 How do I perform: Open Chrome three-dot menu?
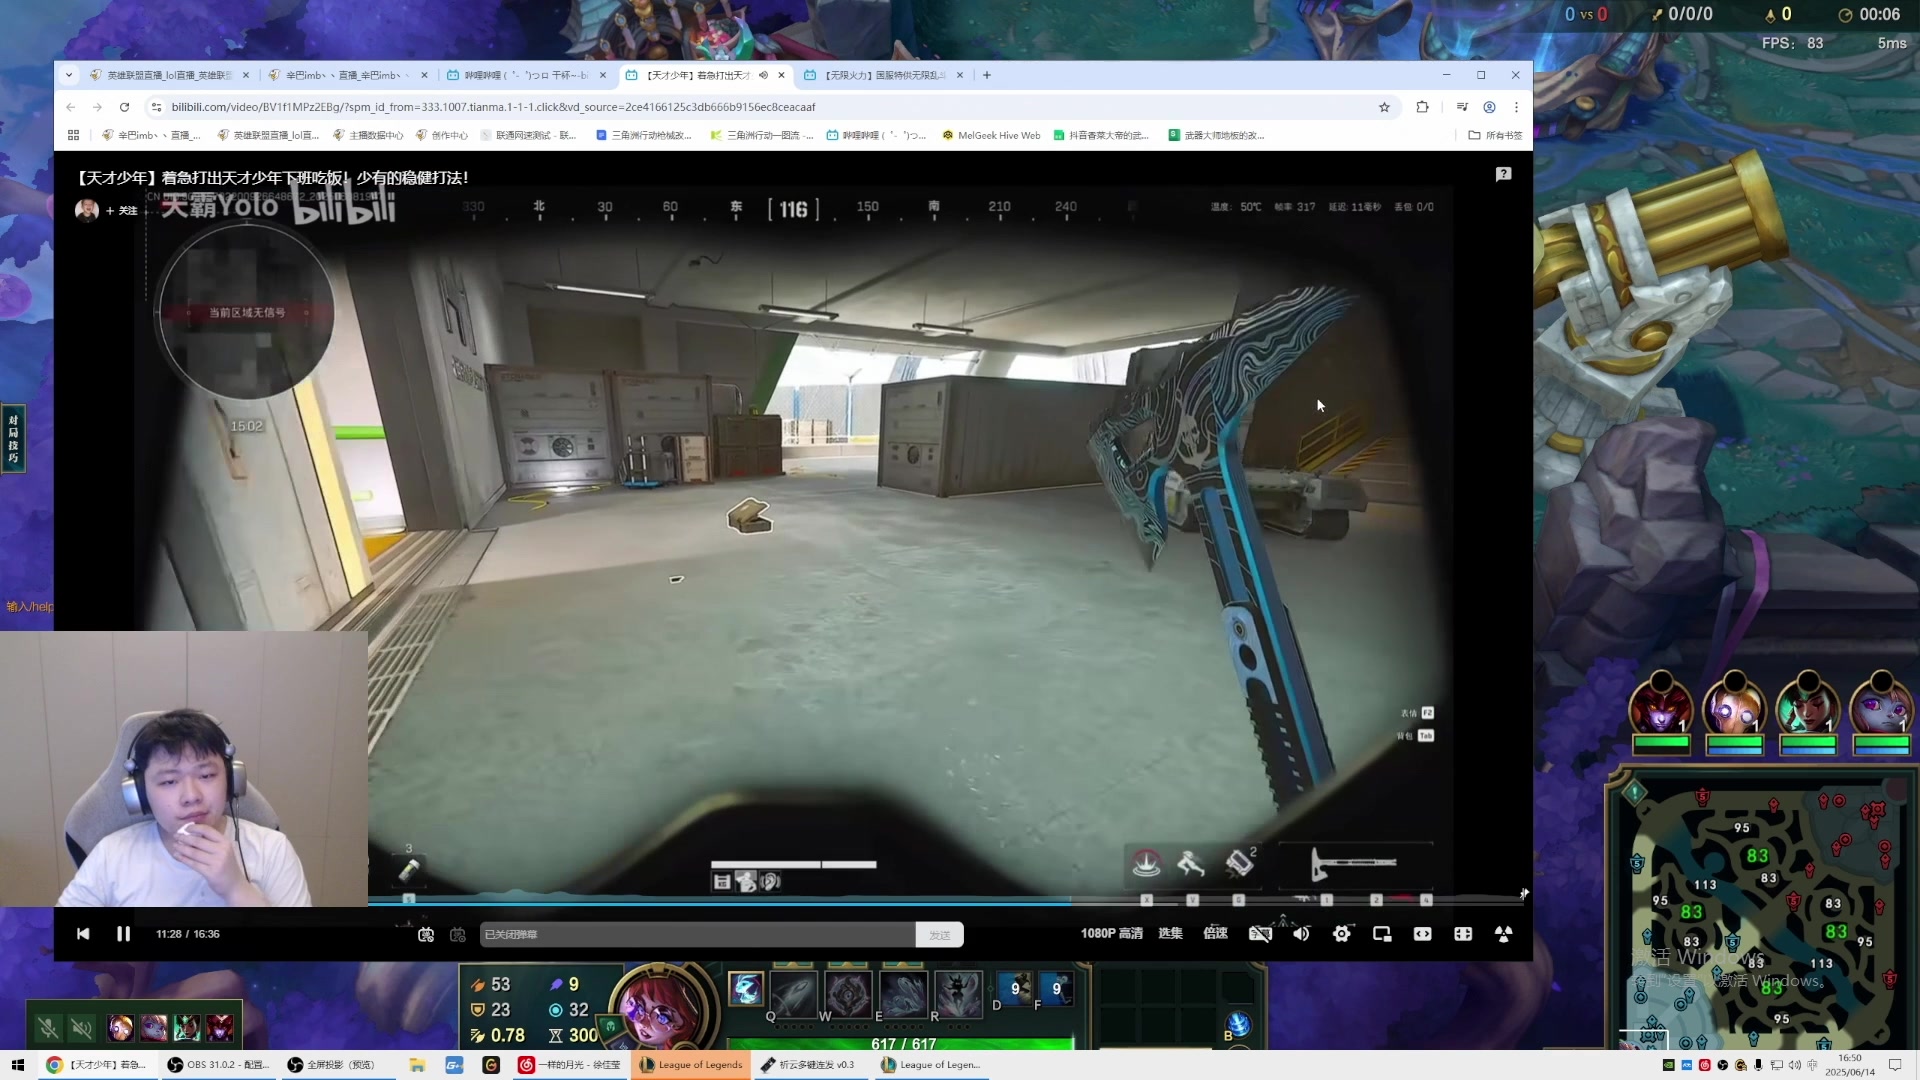click(1516, 107)
